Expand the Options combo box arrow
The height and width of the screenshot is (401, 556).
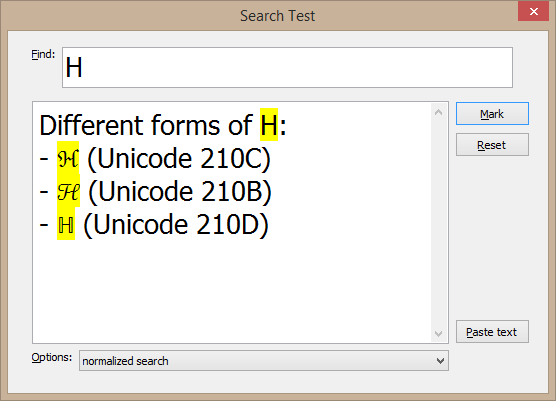(440, 361)
